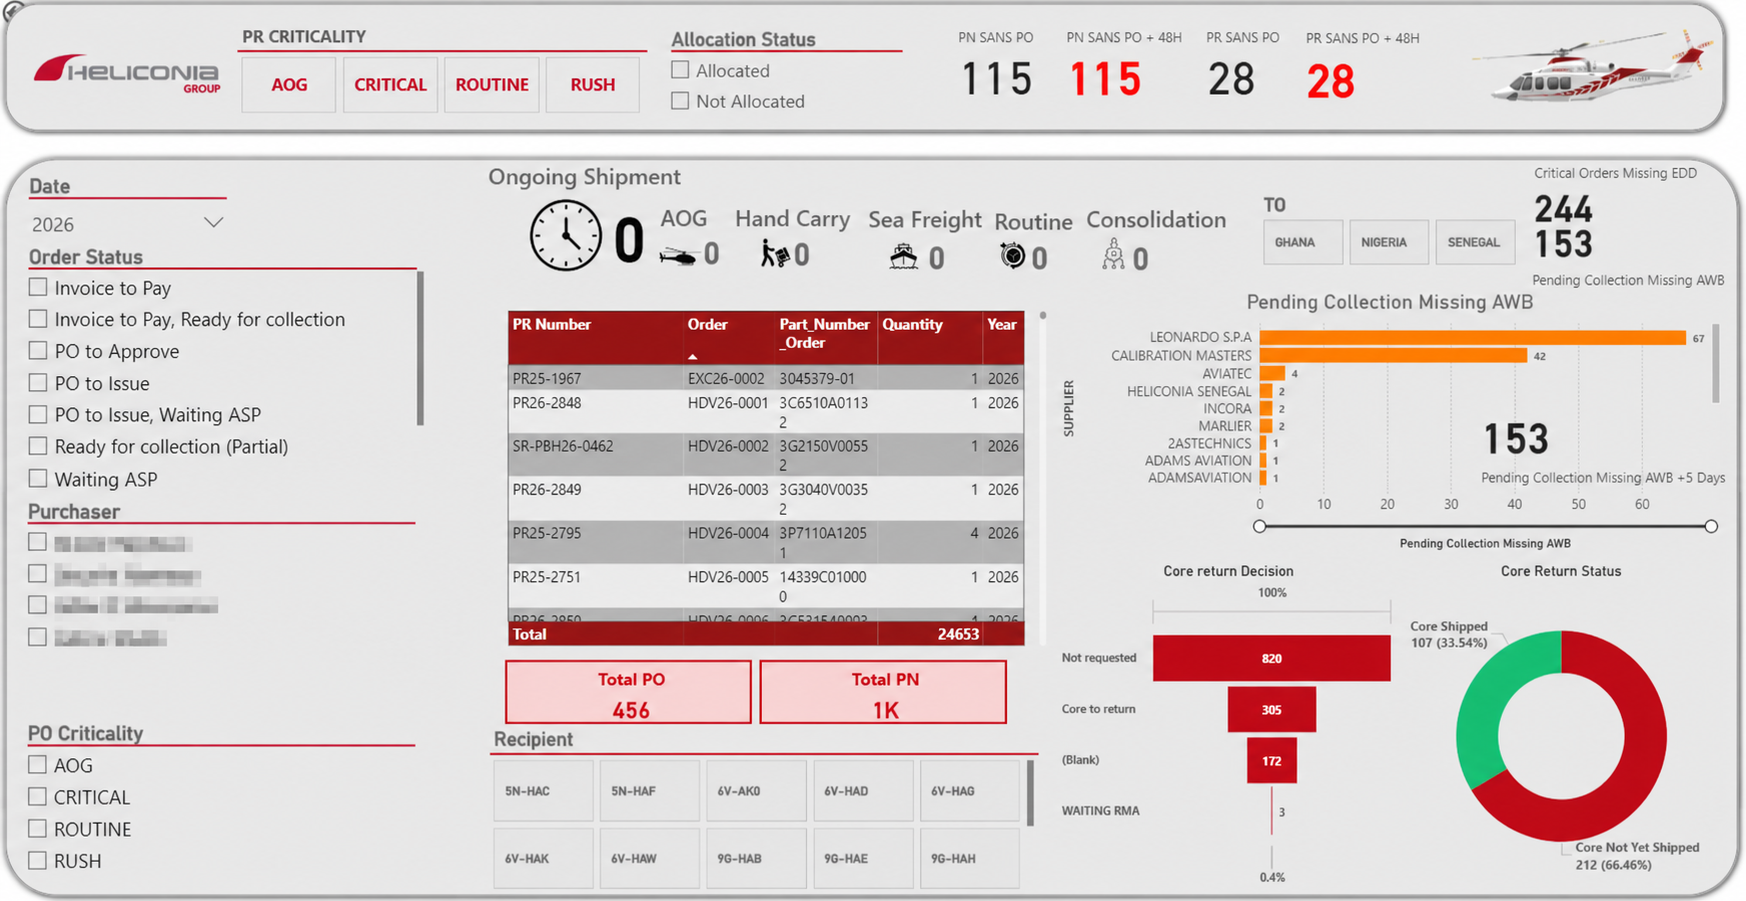Screen dimensions: 1746x901
Task: Check PO to Issue, Waiting ASP
Action: point(38,414)
